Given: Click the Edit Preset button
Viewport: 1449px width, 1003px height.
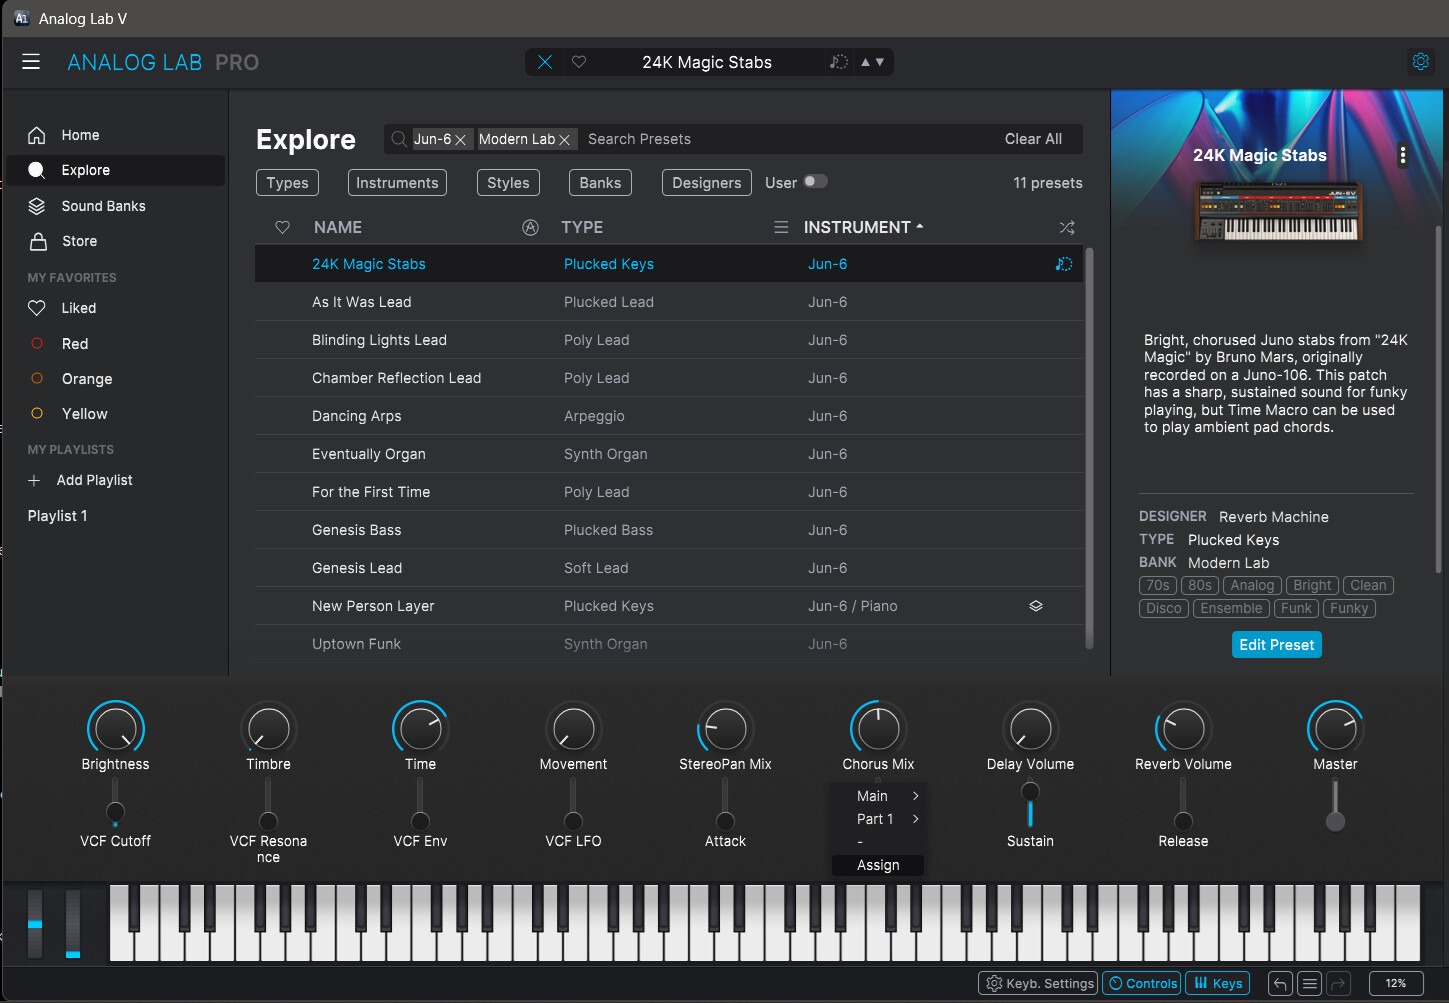Looking at the screenshot, I should (x=1276, y=645).
